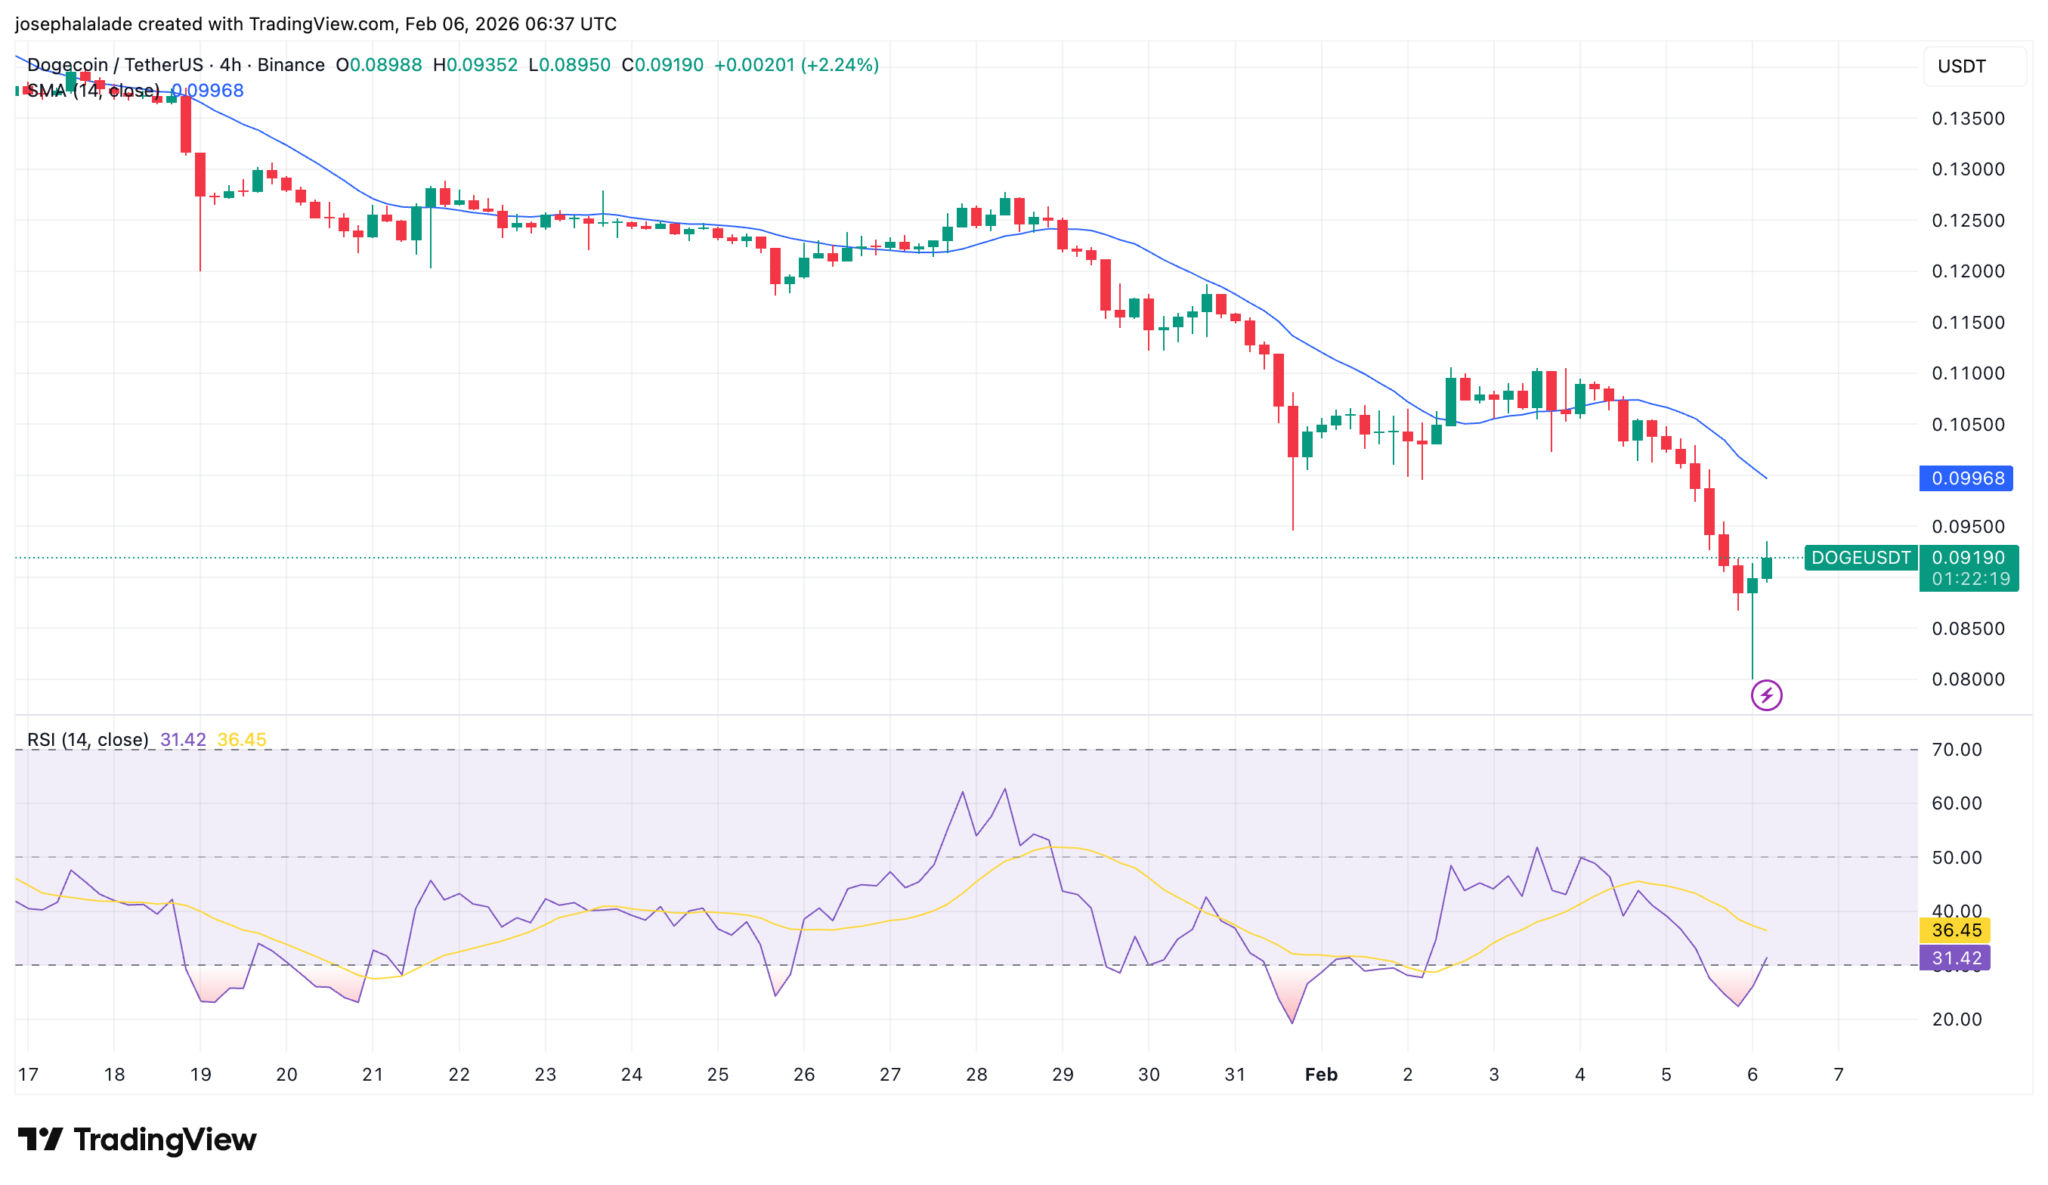Click the RSI value 31.42 in legend
2048x1185 pixels.
(183, 740)
